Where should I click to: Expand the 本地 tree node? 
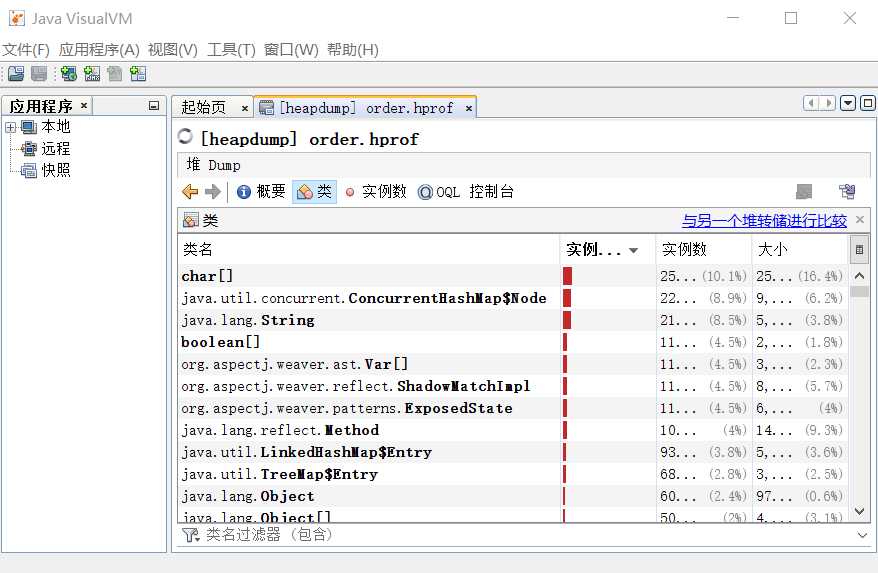point(10,127)
